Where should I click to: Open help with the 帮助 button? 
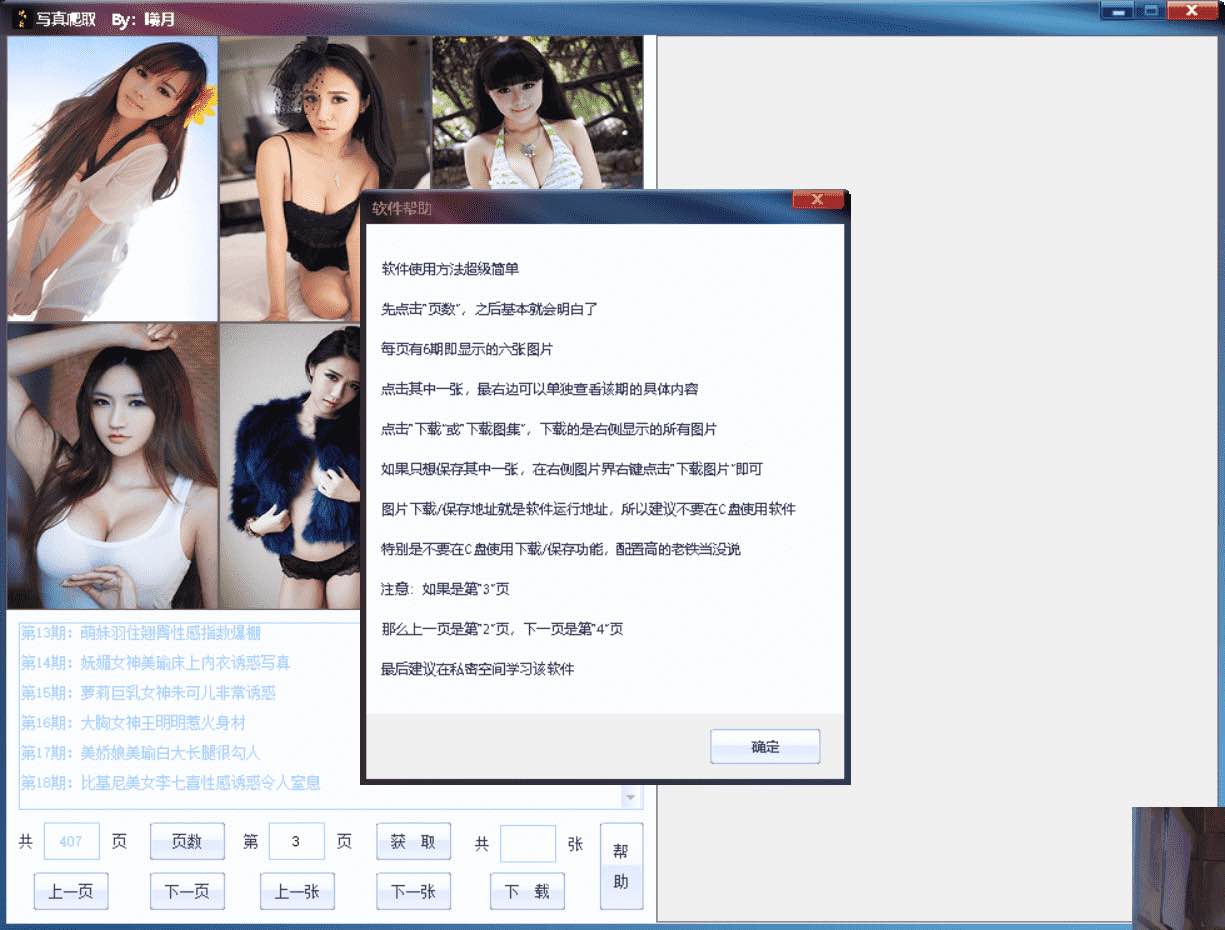click(621, 866)
